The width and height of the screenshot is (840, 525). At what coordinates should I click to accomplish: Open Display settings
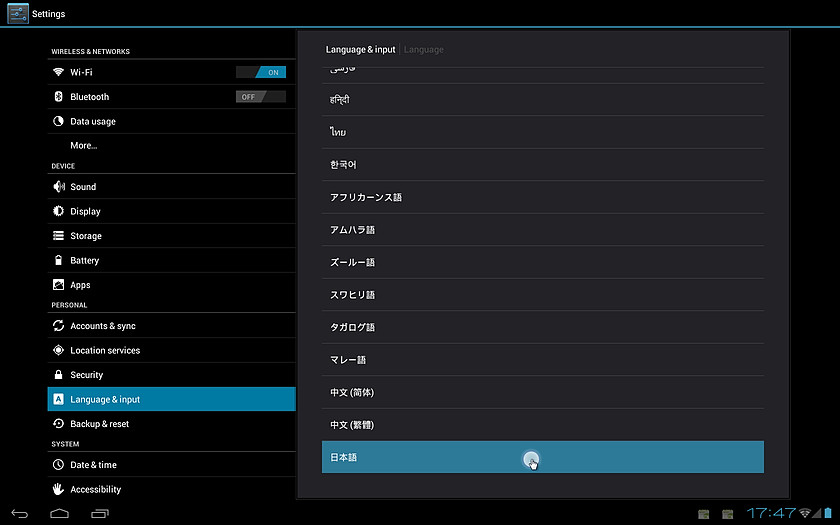tap(171, 211)
